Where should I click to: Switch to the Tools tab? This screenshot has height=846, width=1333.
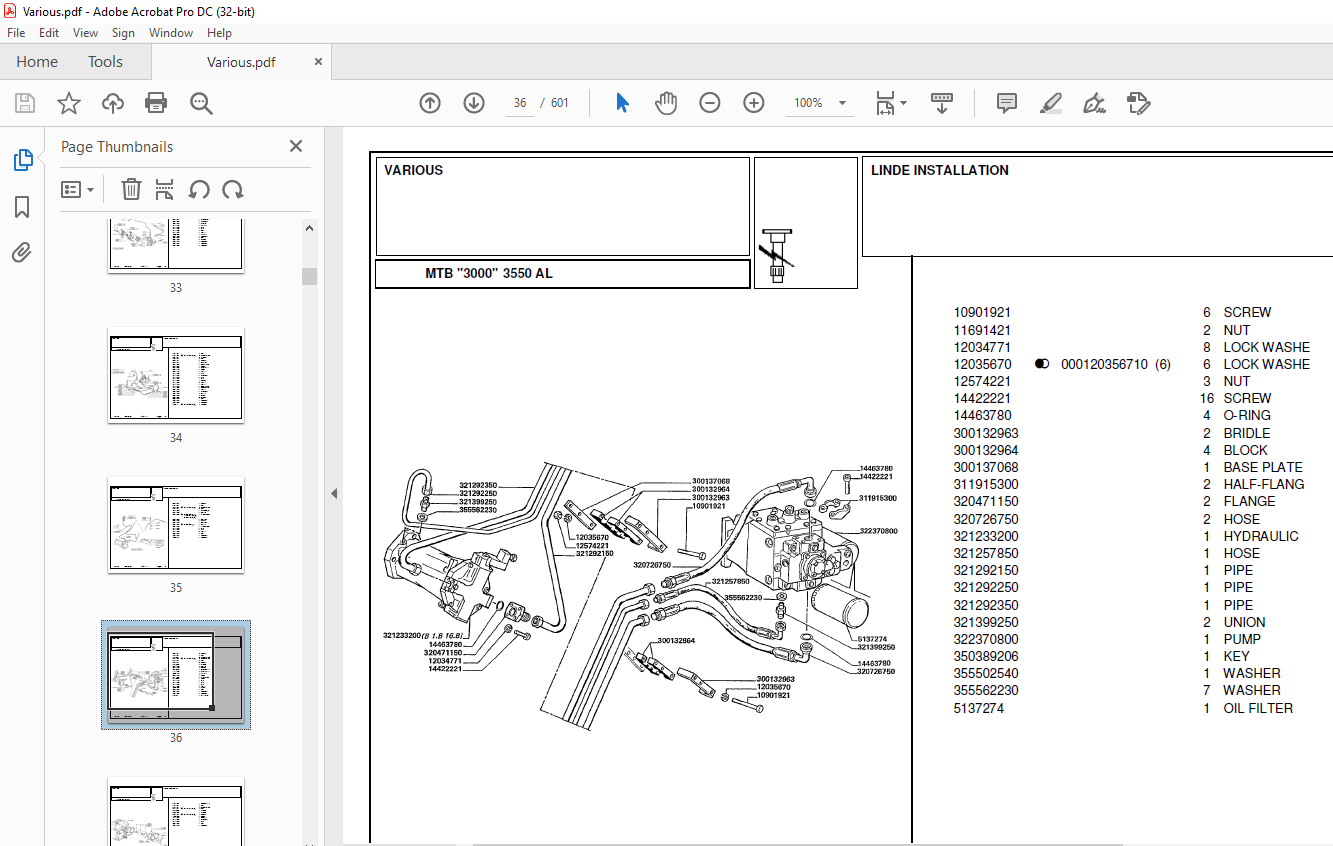coord(105,61)
